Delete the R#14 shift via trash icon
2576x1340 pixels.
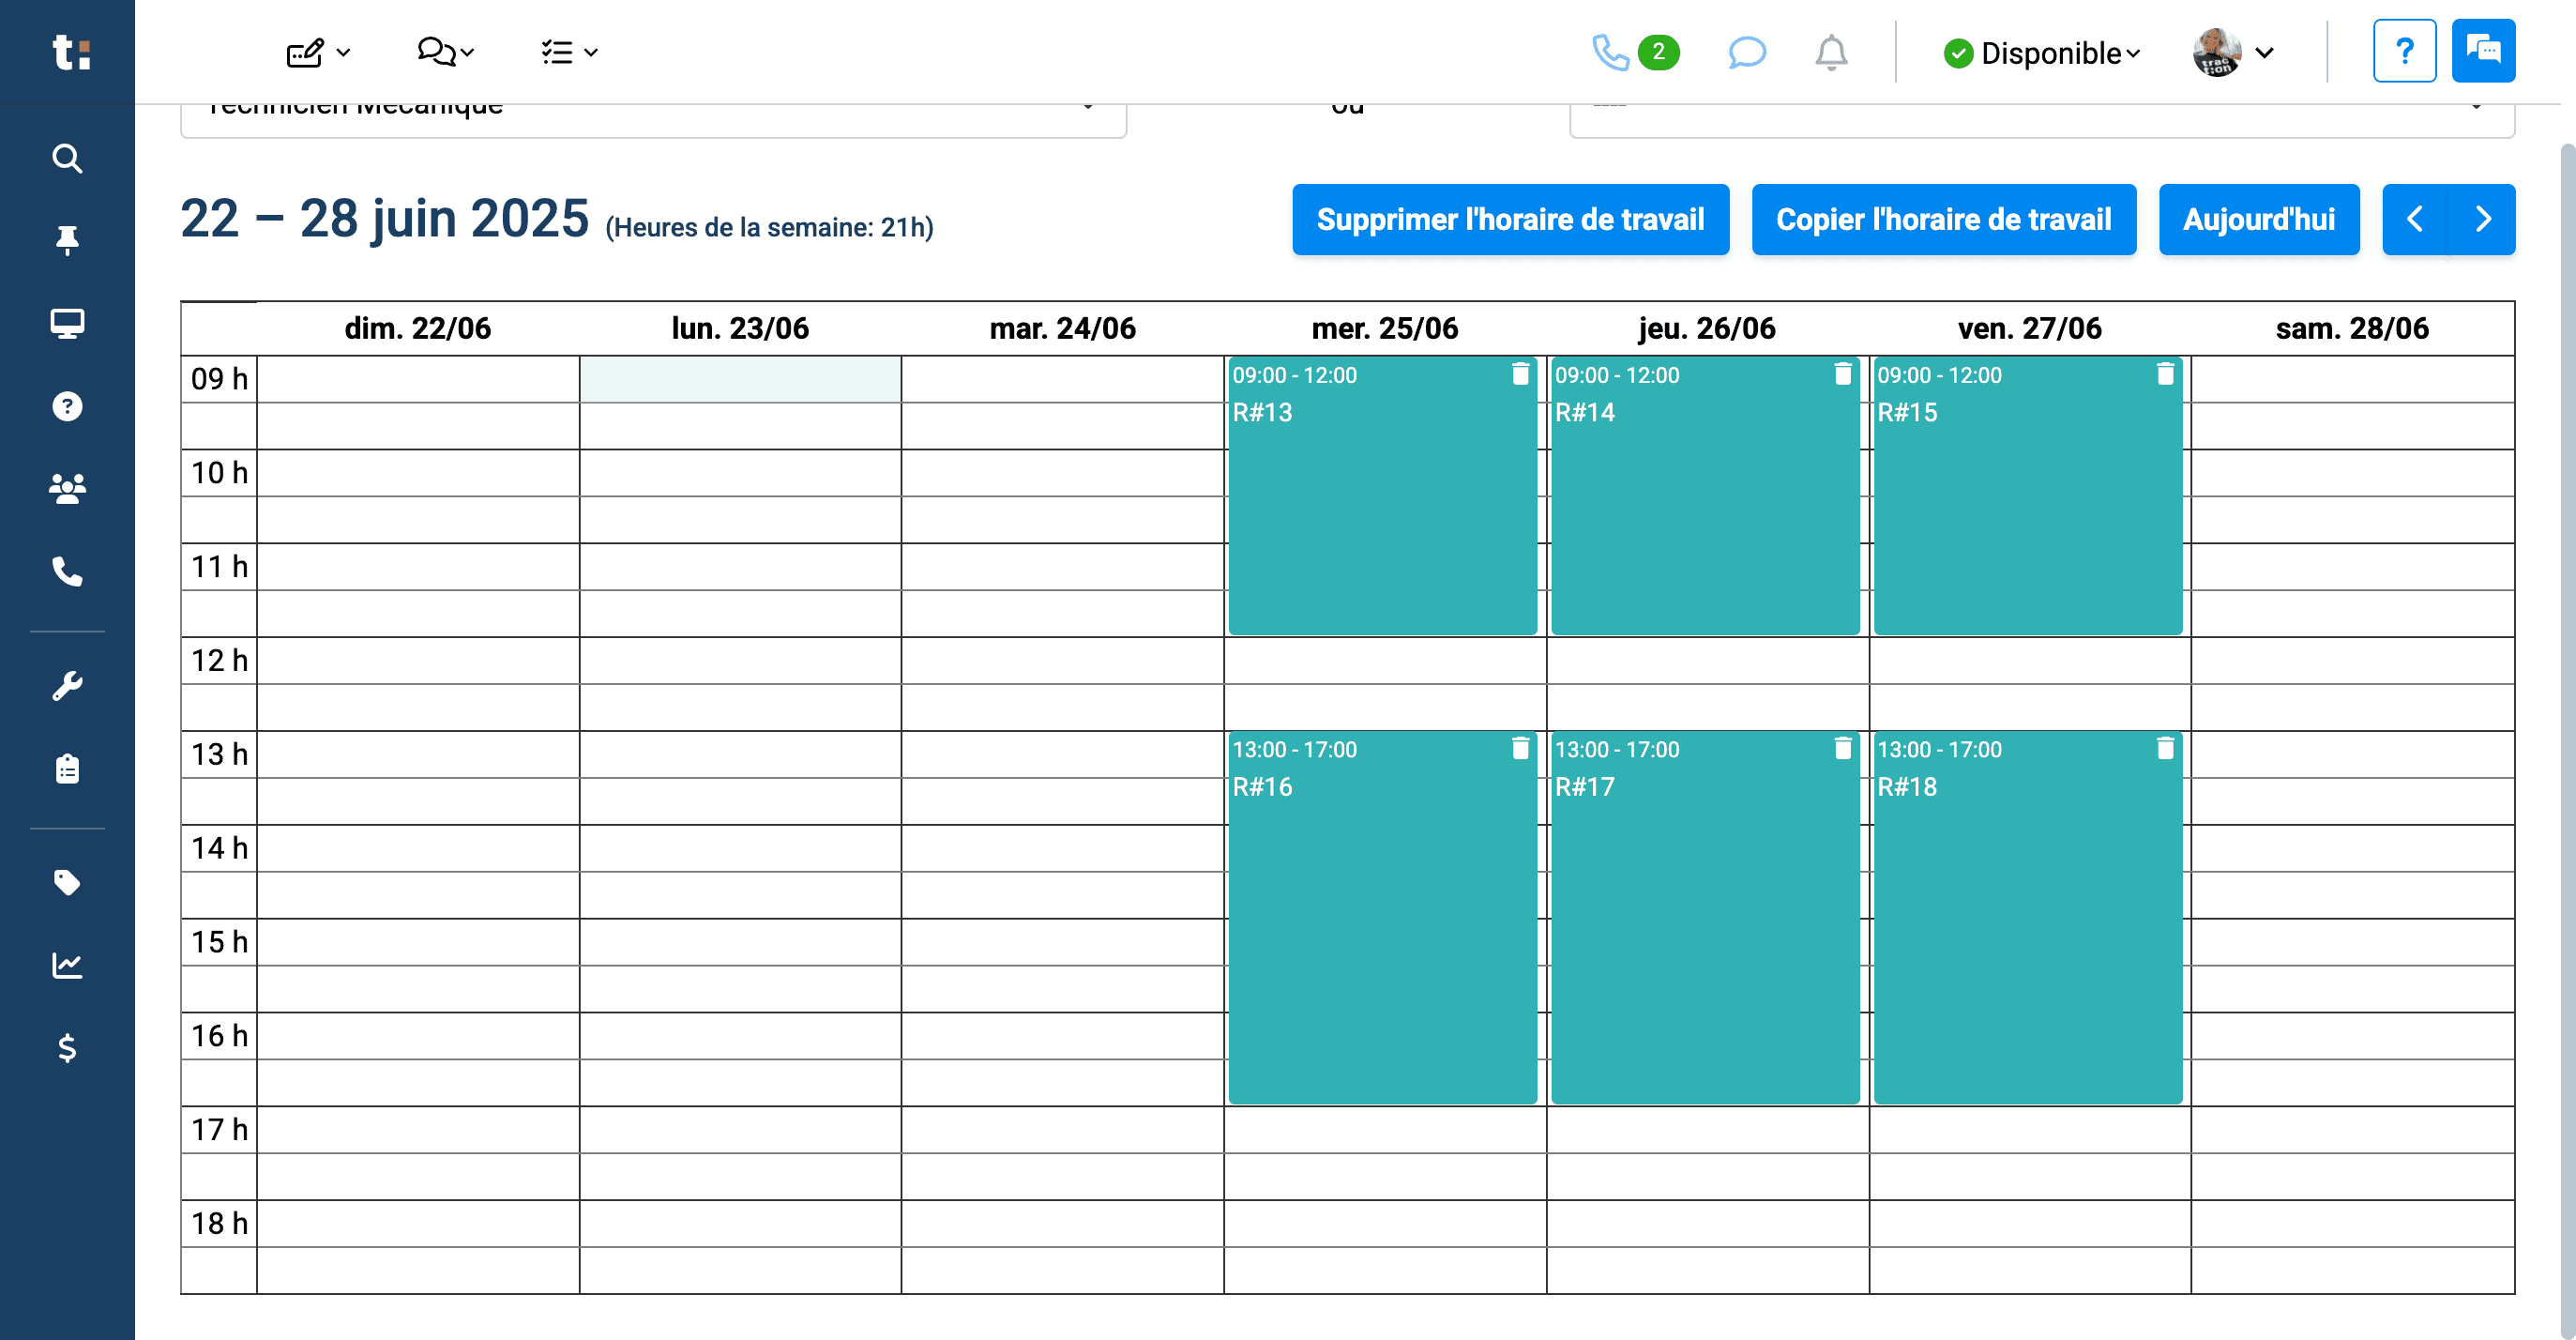click(1842, 374)
